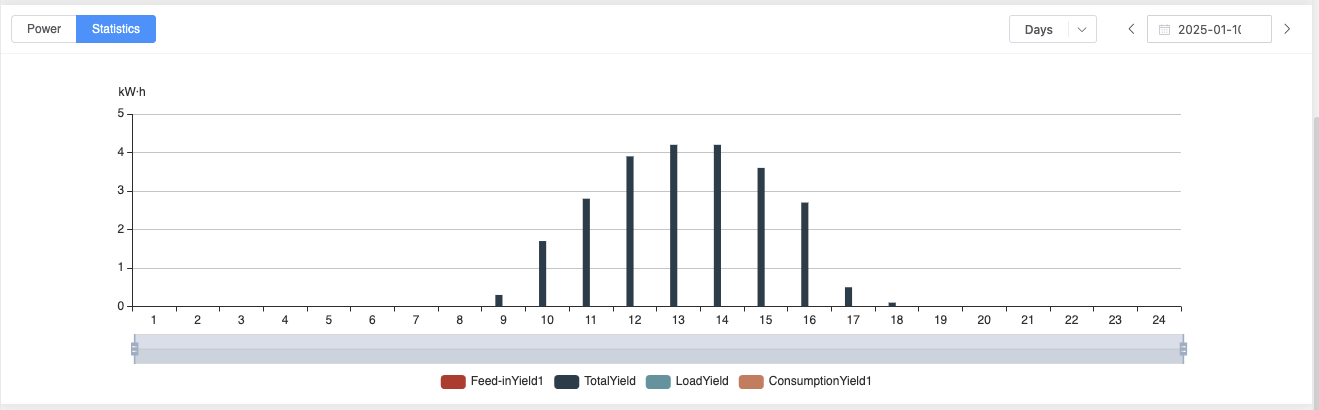Click the date input showing 2025-01-10
This screenshot has height=410, width=1319.
1210,30
